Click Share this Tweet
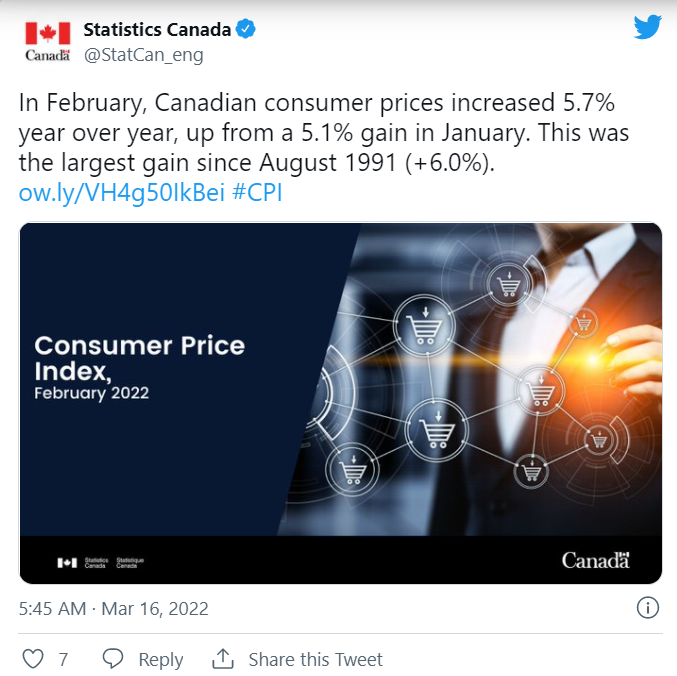This screenshot has height=676, width=677. pyautogui.click(x=315, y=659)
